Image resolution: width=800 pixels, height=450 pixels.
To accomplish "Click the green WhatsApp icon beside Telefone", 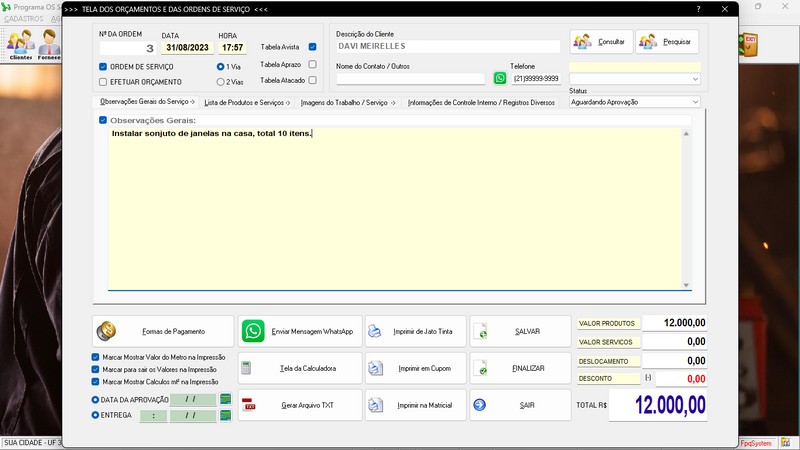I will (x=500, y=78).
